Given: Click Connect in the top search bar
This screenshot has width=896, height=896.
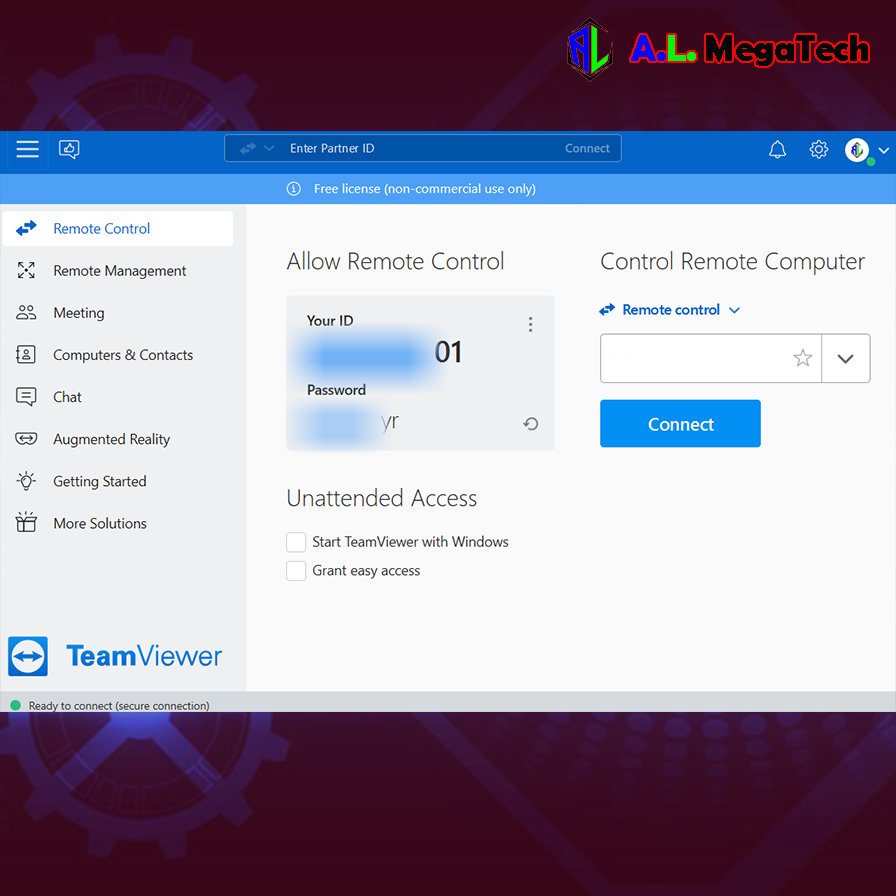Looking at the screenshot, I should click(x=587, y=148).
